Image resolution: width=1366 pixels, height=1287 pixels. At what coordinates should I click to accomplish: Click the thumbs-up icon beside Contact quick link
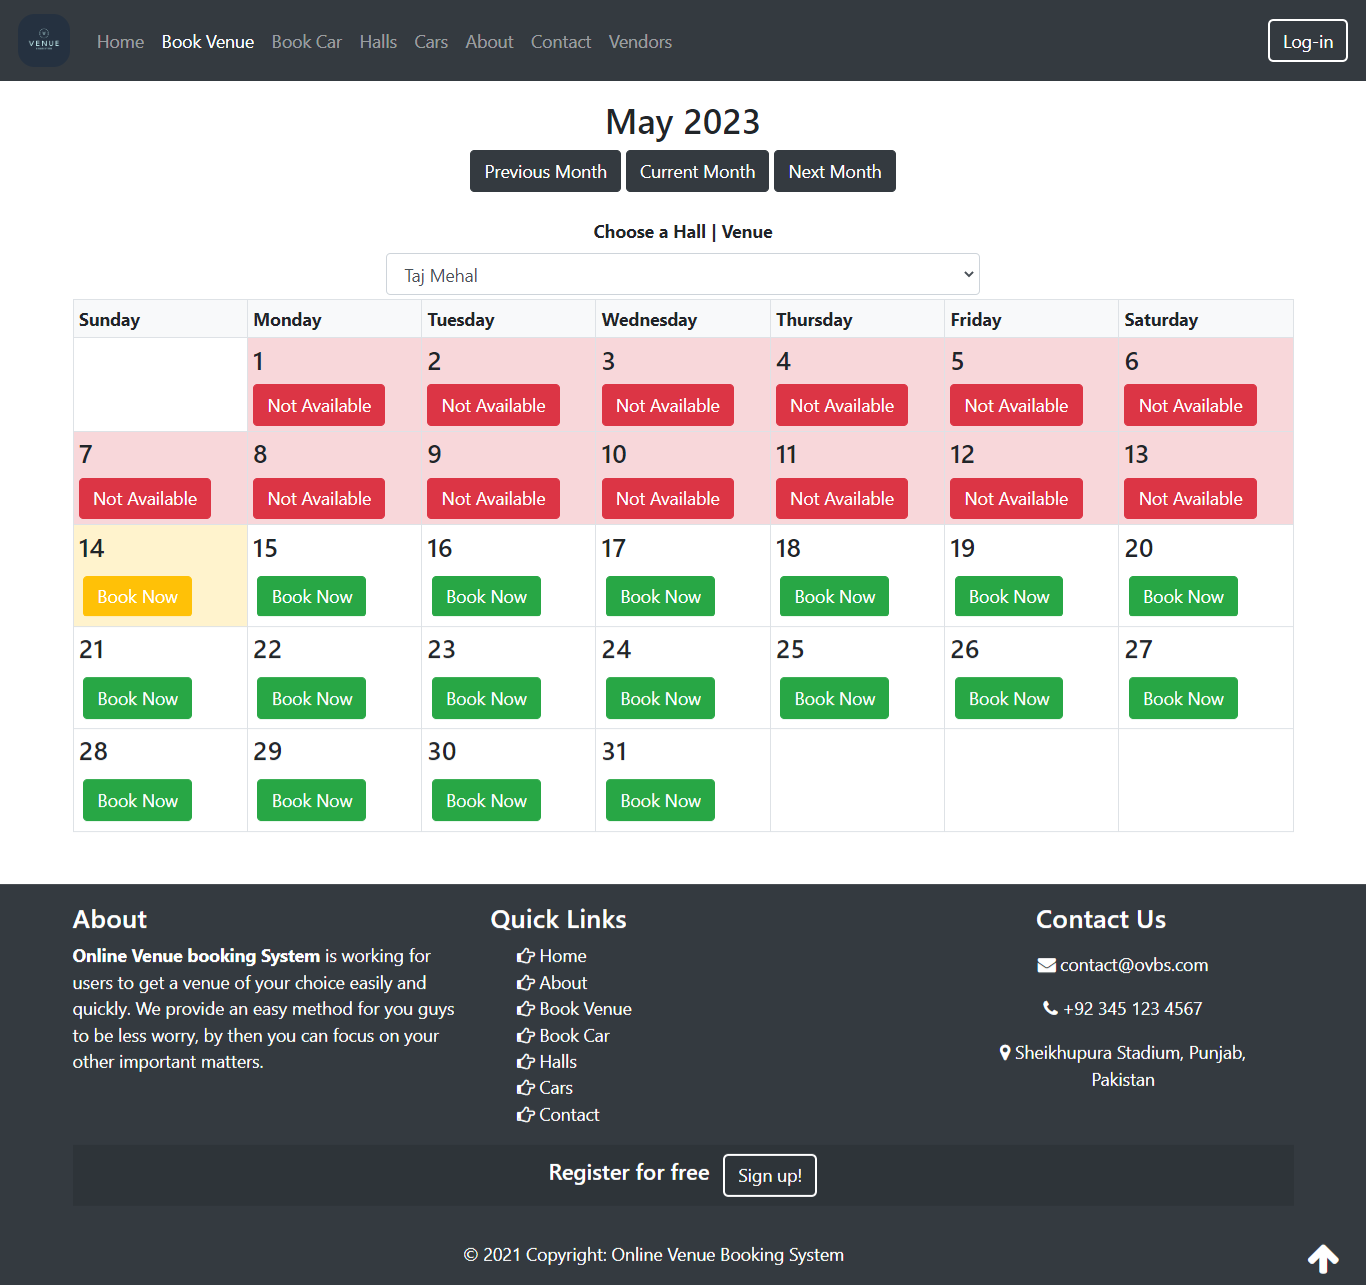(524, 1114)
